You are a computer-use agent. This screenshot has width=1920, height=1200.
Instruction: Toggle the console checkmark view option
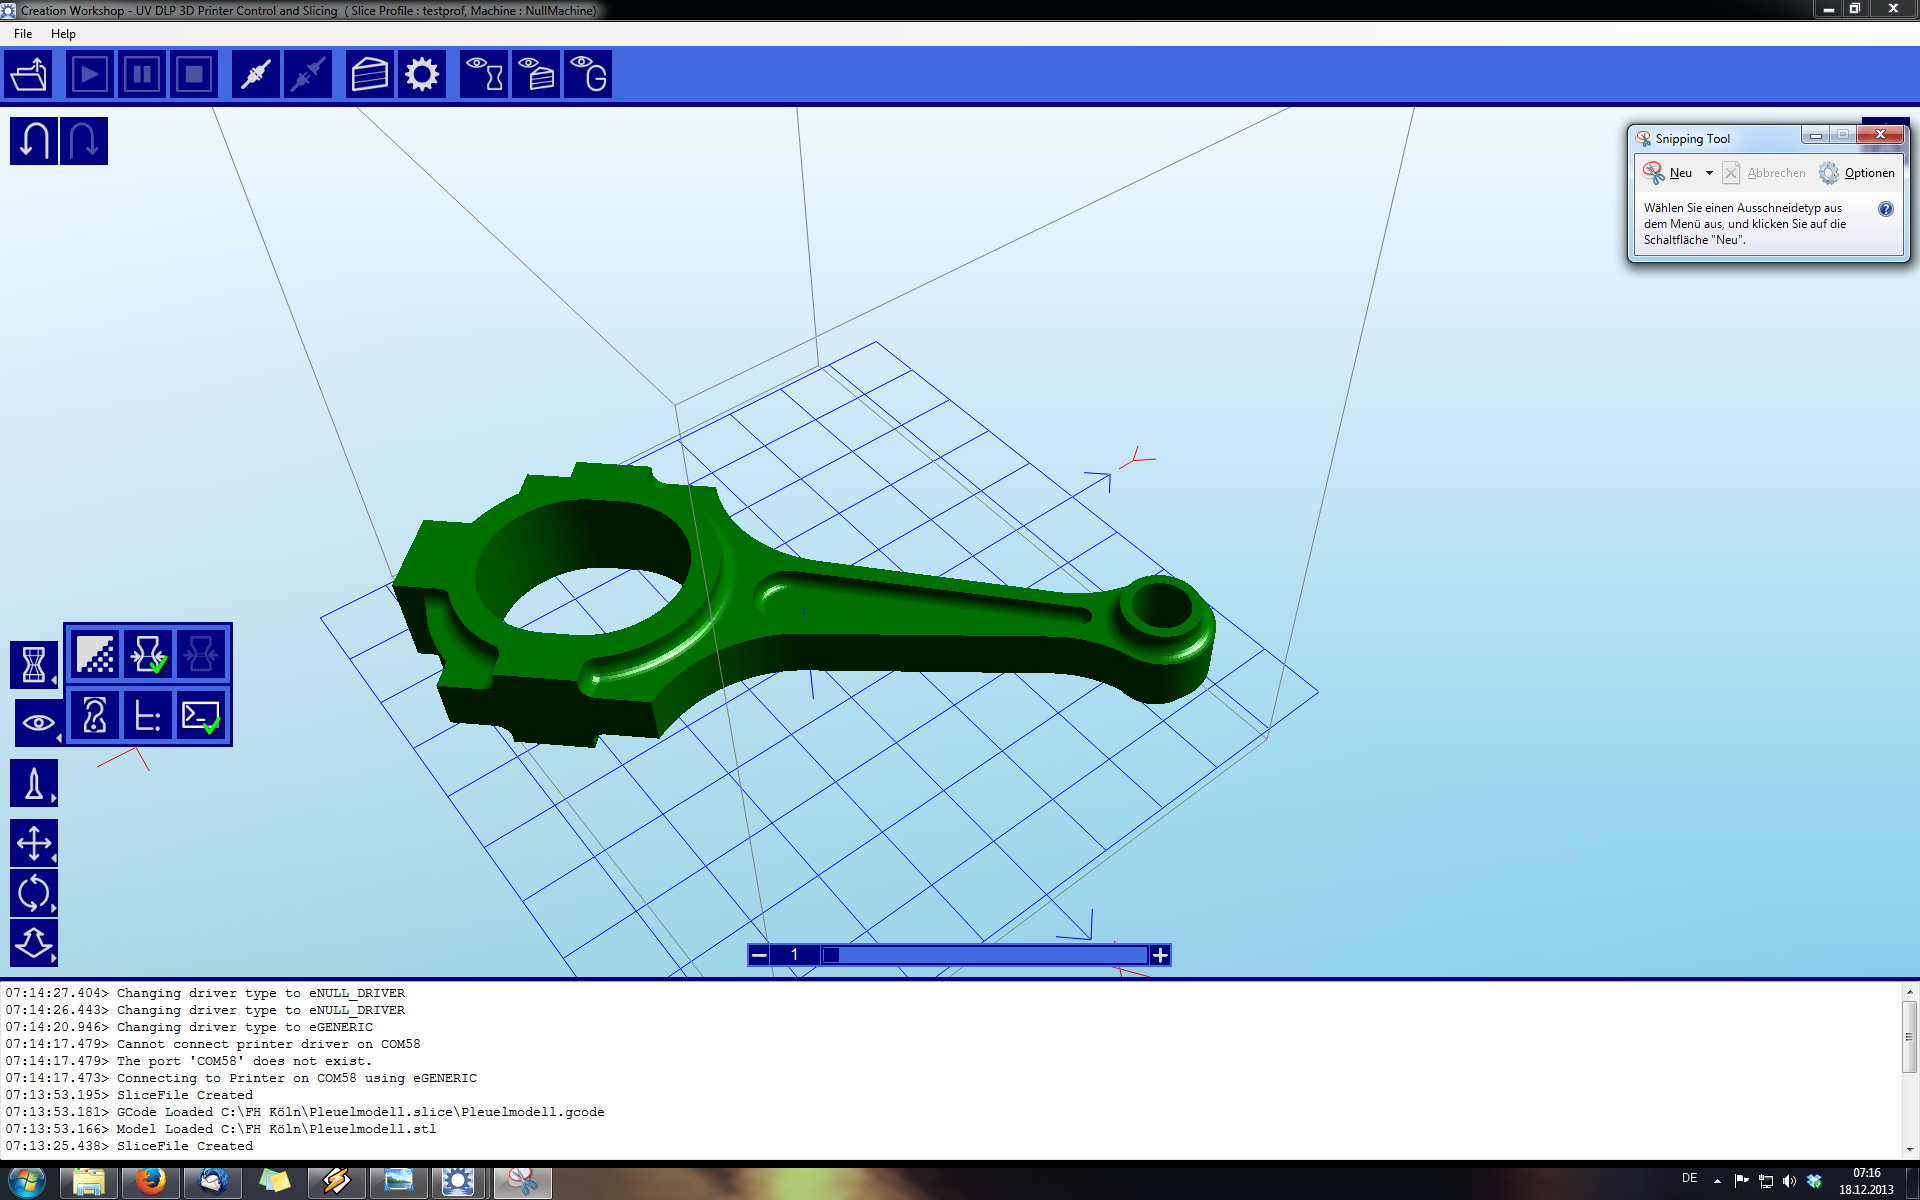click(x=200, y=716)
